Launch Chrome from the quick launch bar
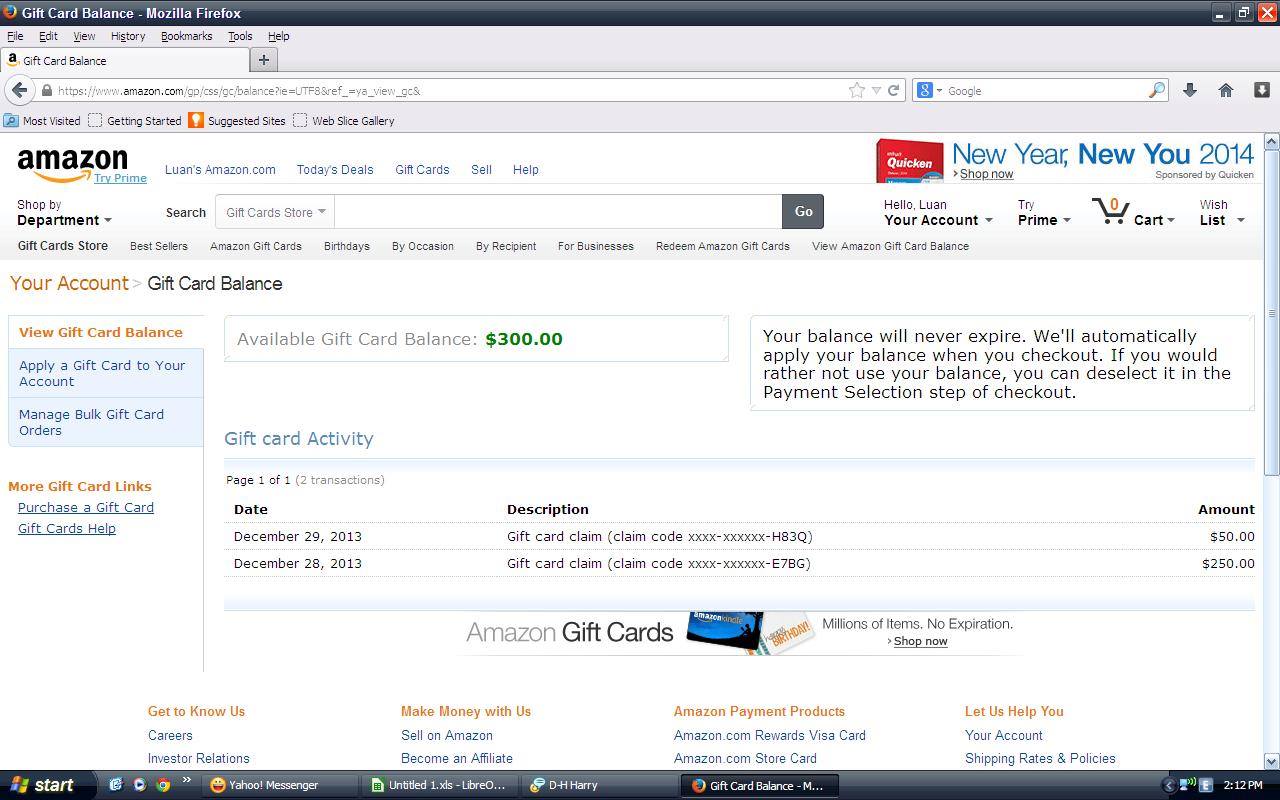The width and height of the screenshot is (1280, 800). (163, 785)
